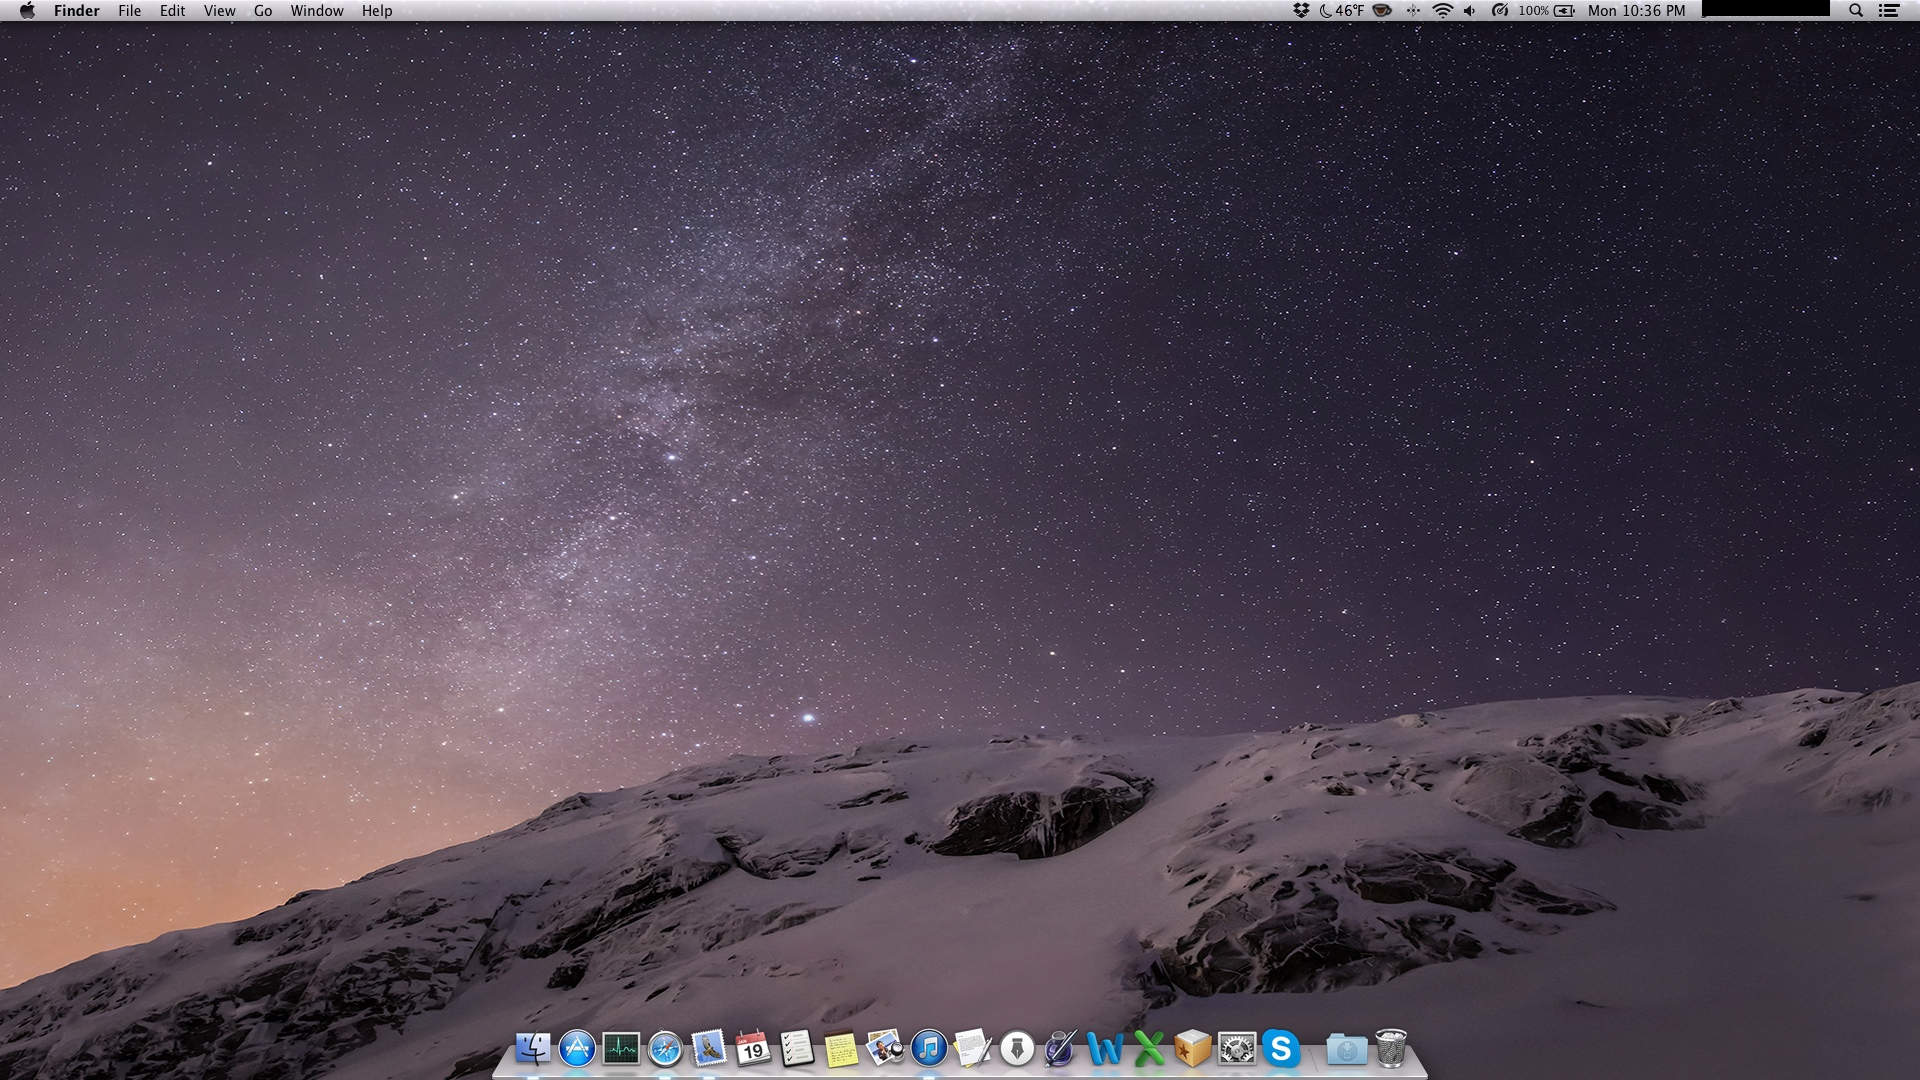Viewport: 1920px width, 1080px height.
Task: Open System Preferences gear icon
Action: pos(1237,1048)
